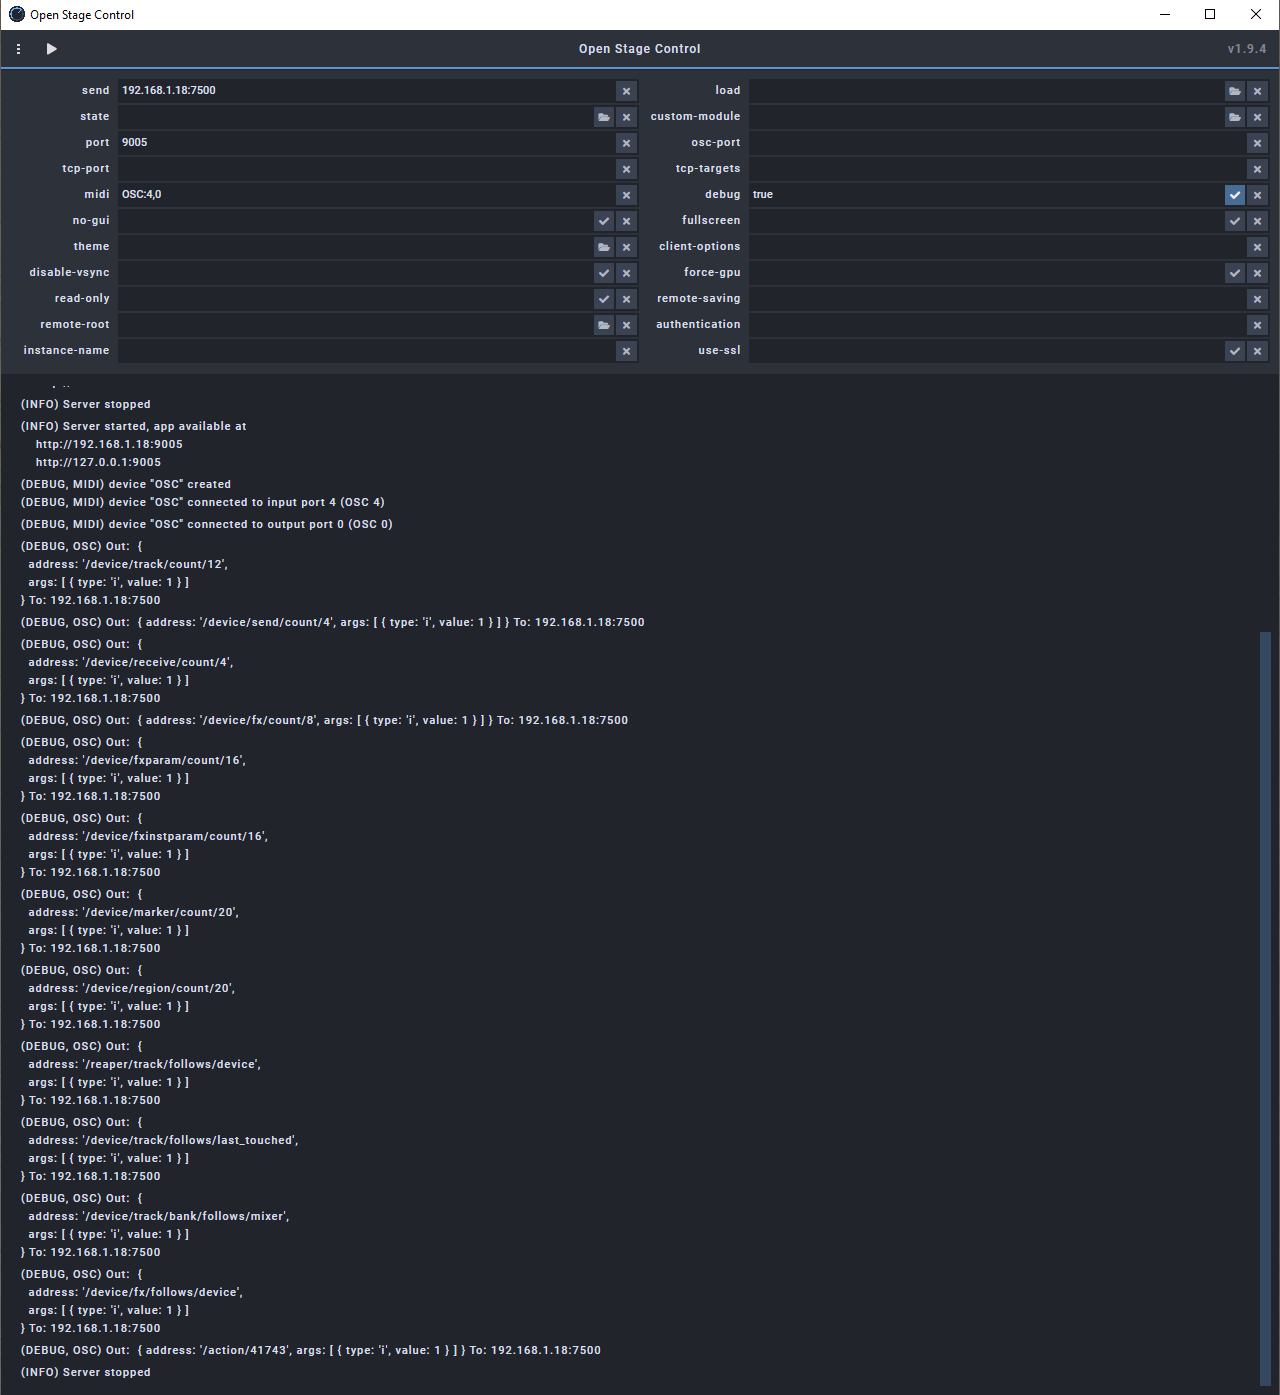1280x1395 pixels.
Task: Click the console log scrollbar thumb
Action: 1265,1010
